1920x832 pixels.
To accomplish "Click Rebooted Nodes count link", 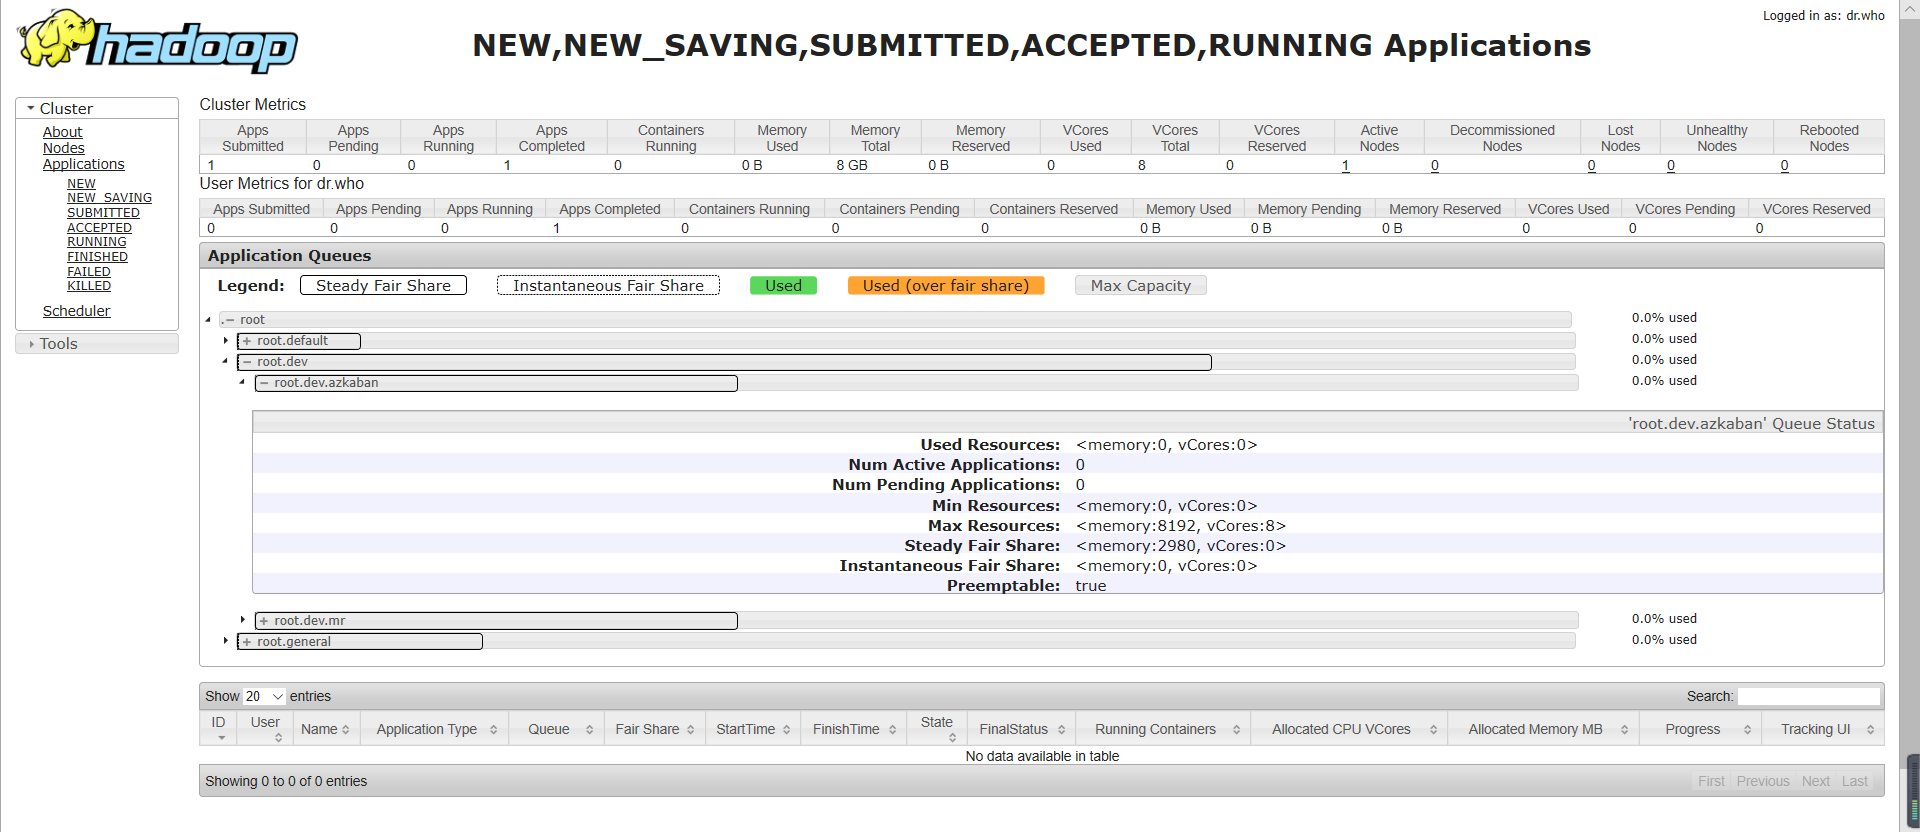I will pos(1784,166).
